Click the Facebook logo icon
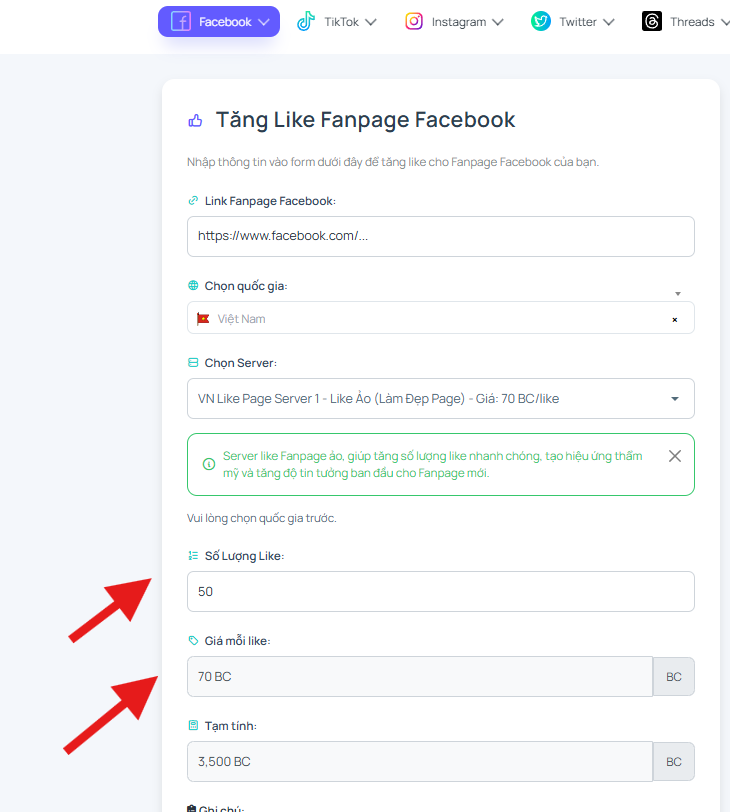The image size is (730, 812). (x=181, y=22)
